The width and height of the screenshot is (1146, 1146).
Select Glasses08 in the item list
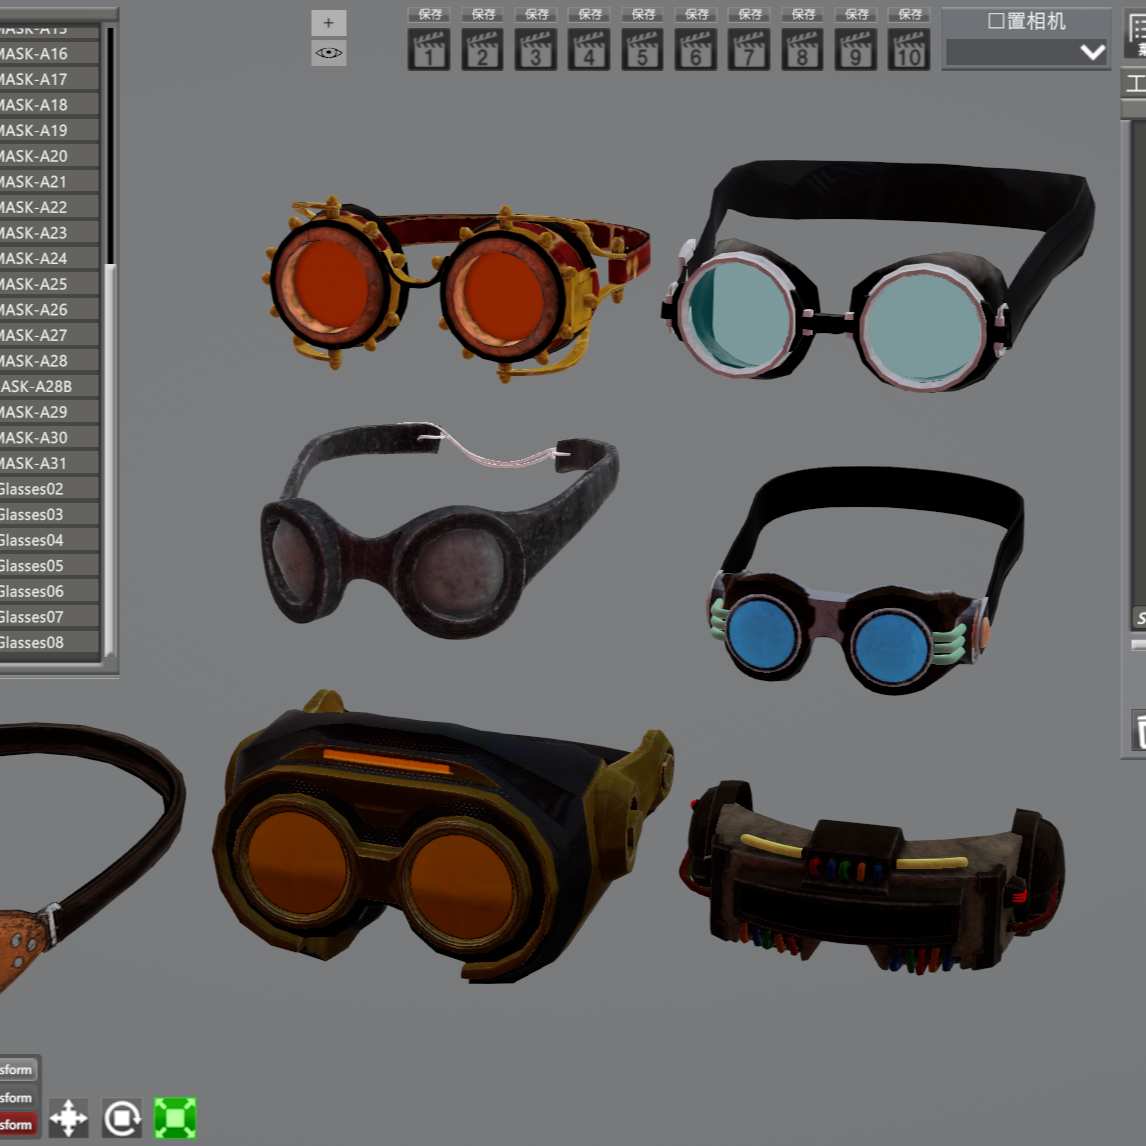coord(49,642)
